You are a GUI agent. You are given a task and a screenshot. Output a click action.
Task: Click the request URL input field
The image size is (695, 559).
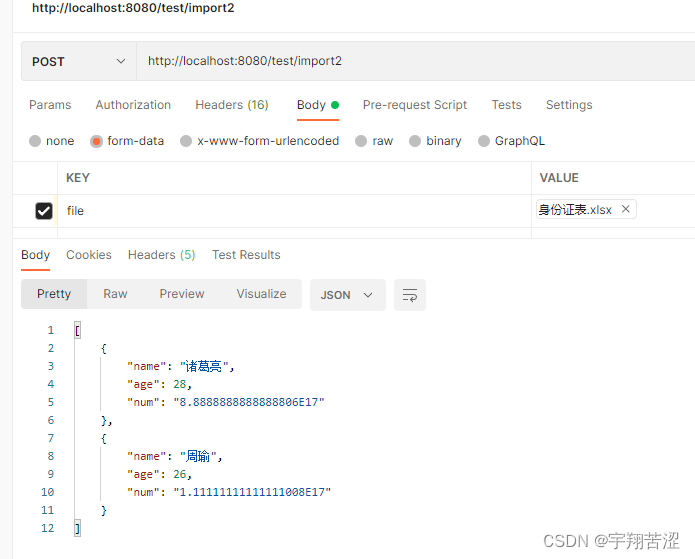pyautogui.click(x=416, y=61)
